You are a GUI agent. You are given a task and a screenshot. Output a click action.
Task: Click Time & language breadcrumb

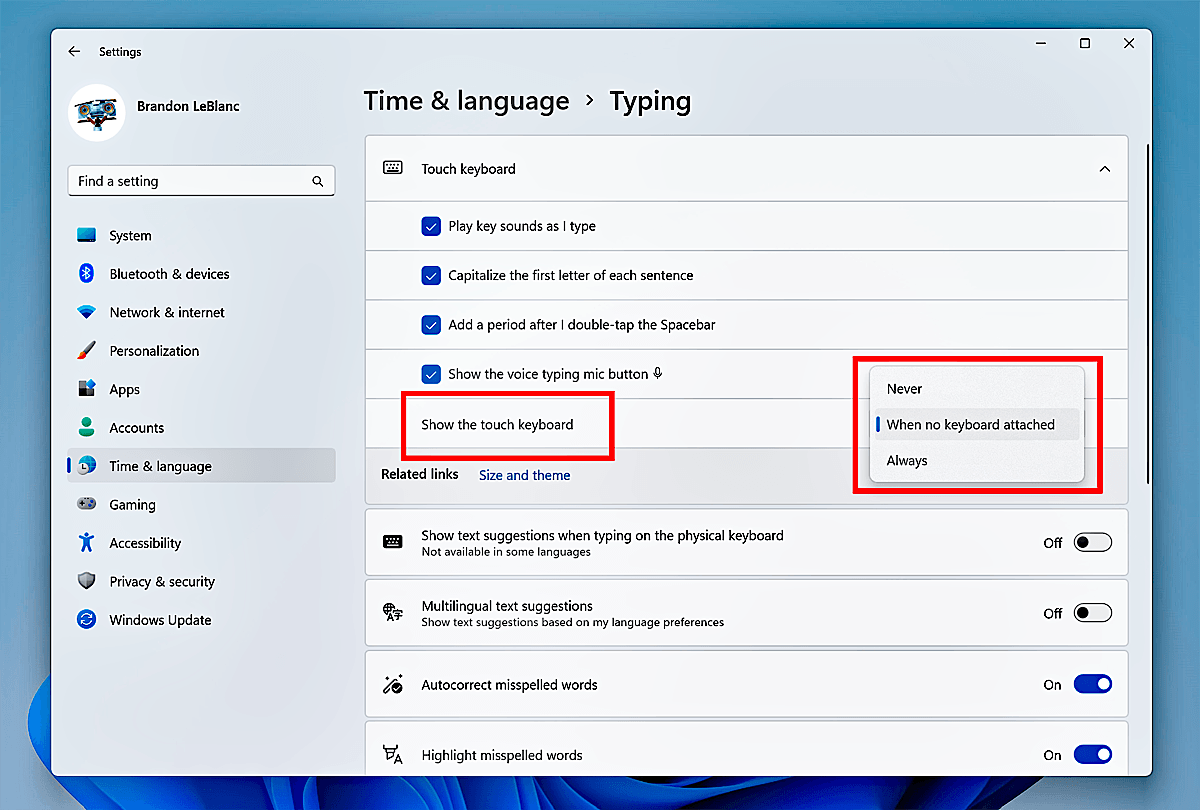(x=466, y=101)
